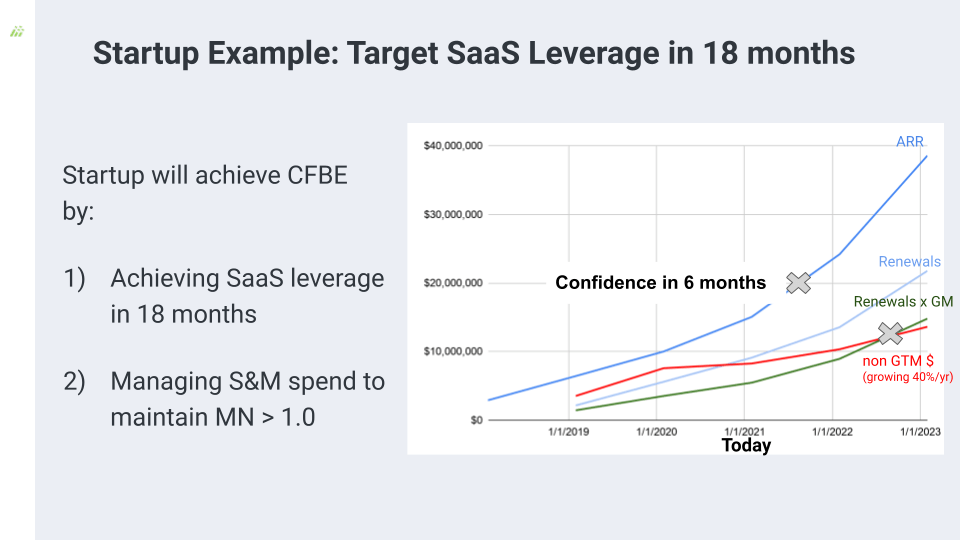Click the 1/1/2023 x-axis date label
960x540 pixels.
pyautogui.click(x=920, y=432)
